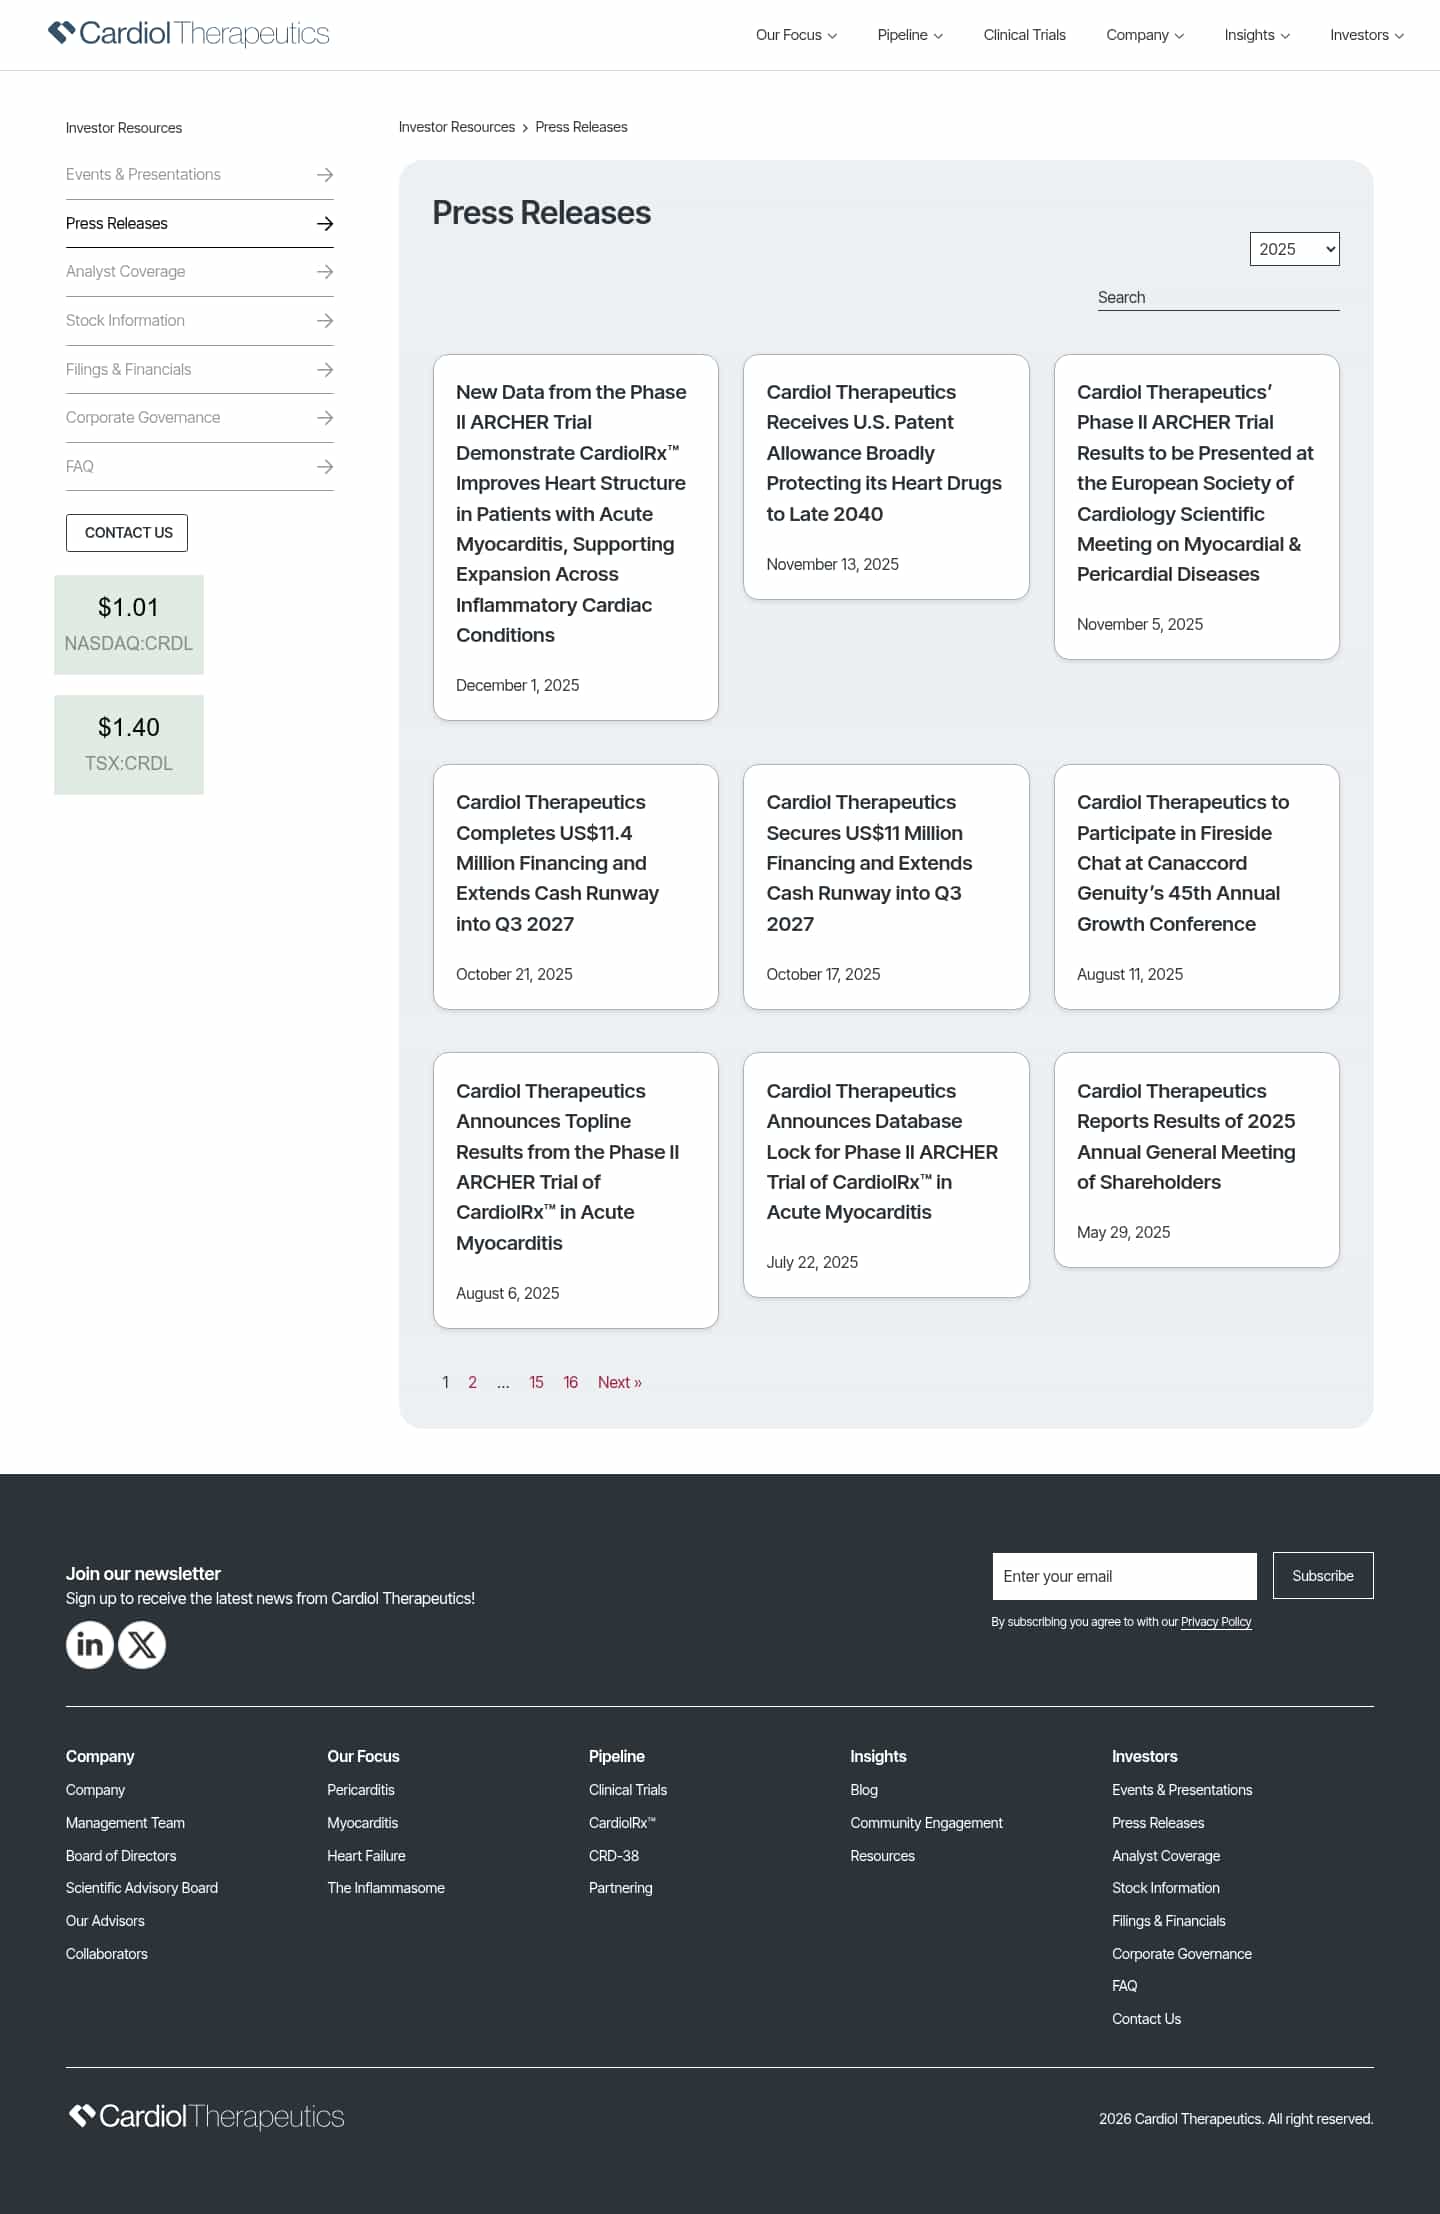Go to Next page of press releases
The height and width of the screenshot is (2214, 1440).
620,1383
